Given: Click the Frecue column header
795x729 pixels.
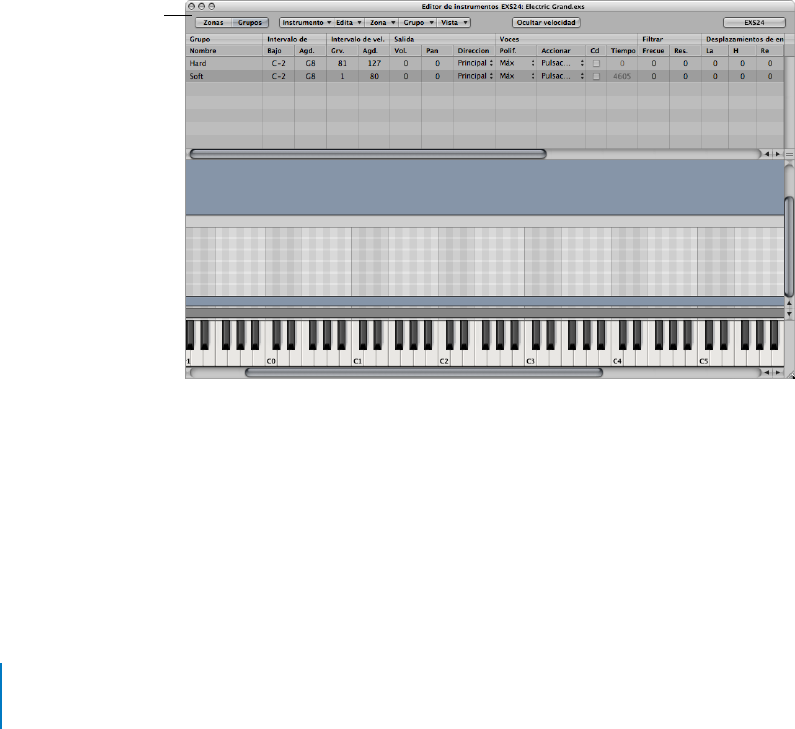Looking at the screenshot, I should [x=653, y=51].
